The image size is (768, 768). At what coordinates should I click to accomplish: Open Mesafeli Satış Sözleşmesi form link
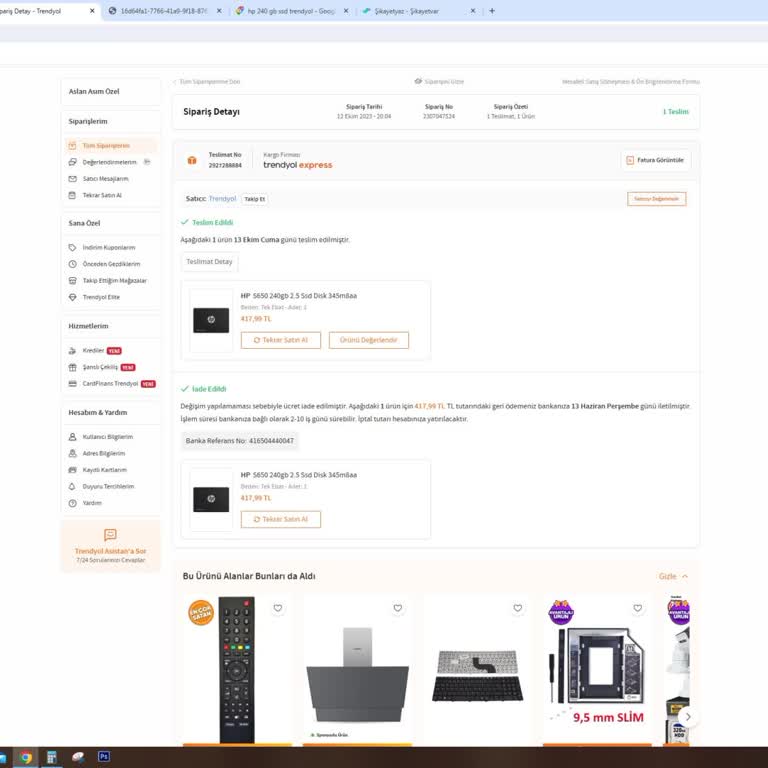point(630,82)
